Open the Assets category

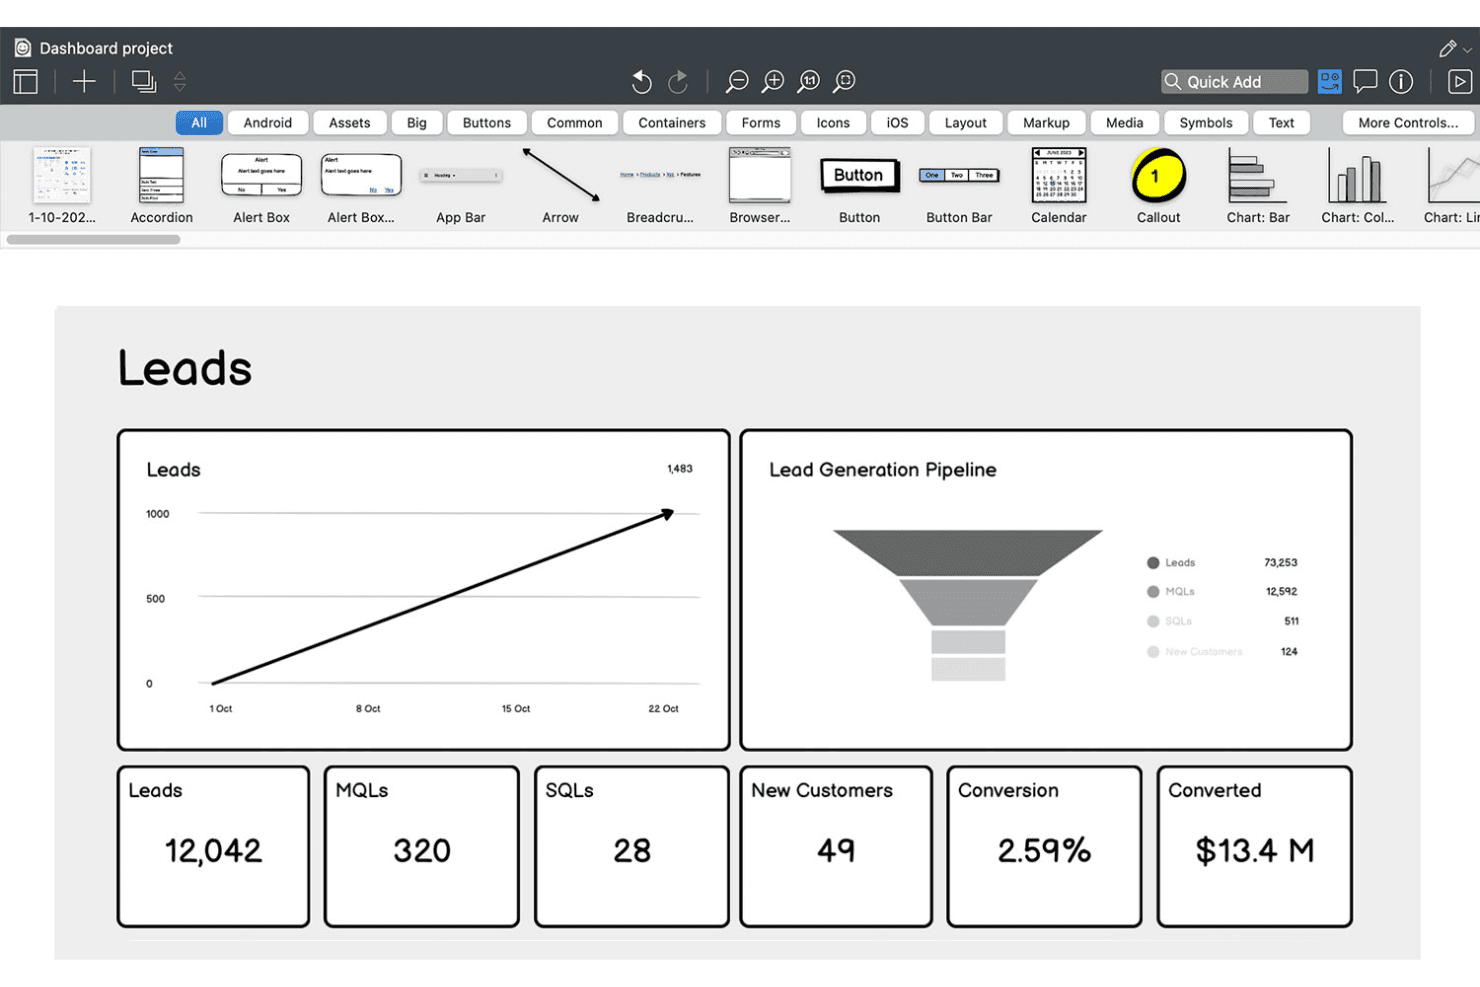pos(350,123)
